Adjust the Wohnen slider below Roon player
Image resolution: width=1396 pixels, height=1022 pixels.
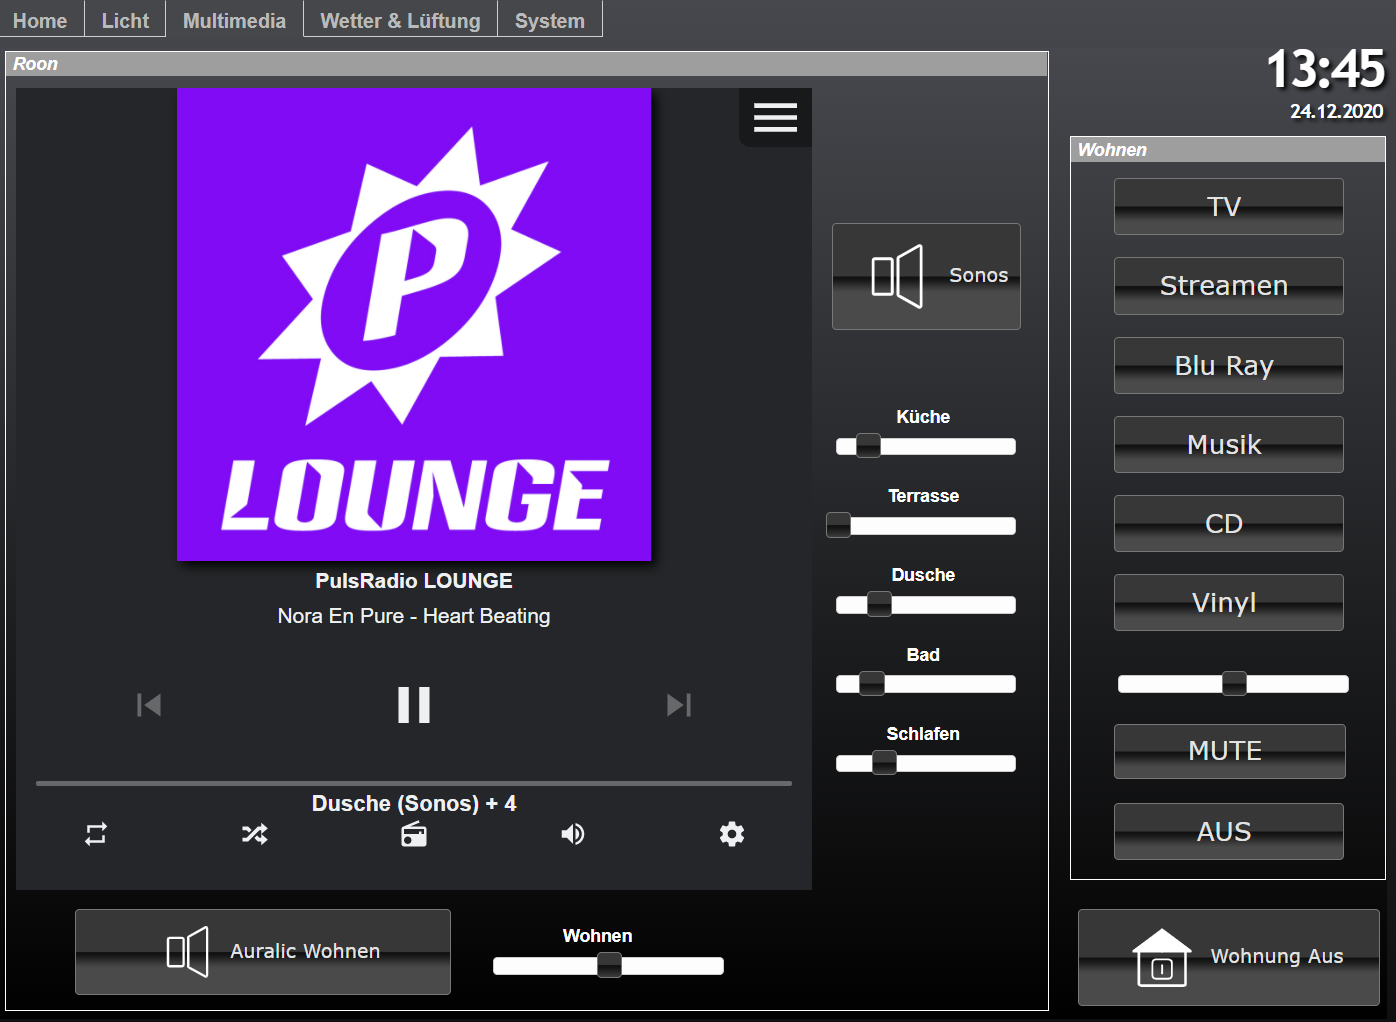click(x=608, y=965)
